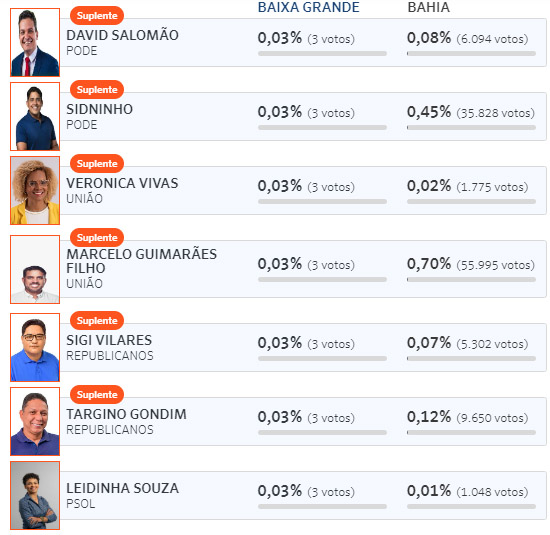Open the VERONICA VIVAS candidate name

pyautogui.click(x=122, y=183)
